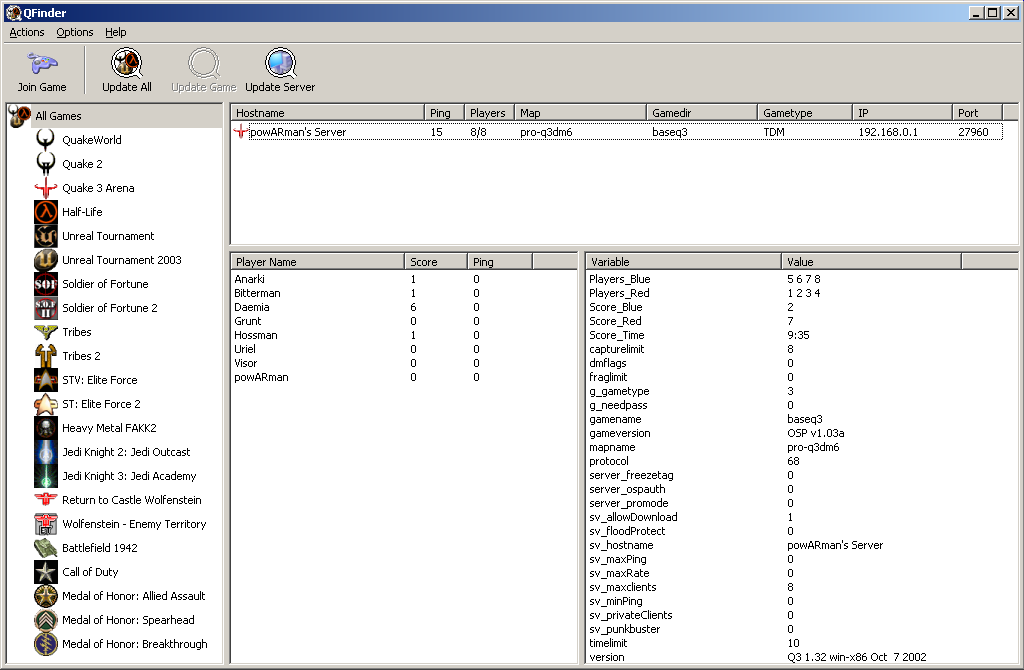Image resolution: width=1024 pixels, height=670 pixels.
Task: Open the Options menu
Action: [74, 32]
